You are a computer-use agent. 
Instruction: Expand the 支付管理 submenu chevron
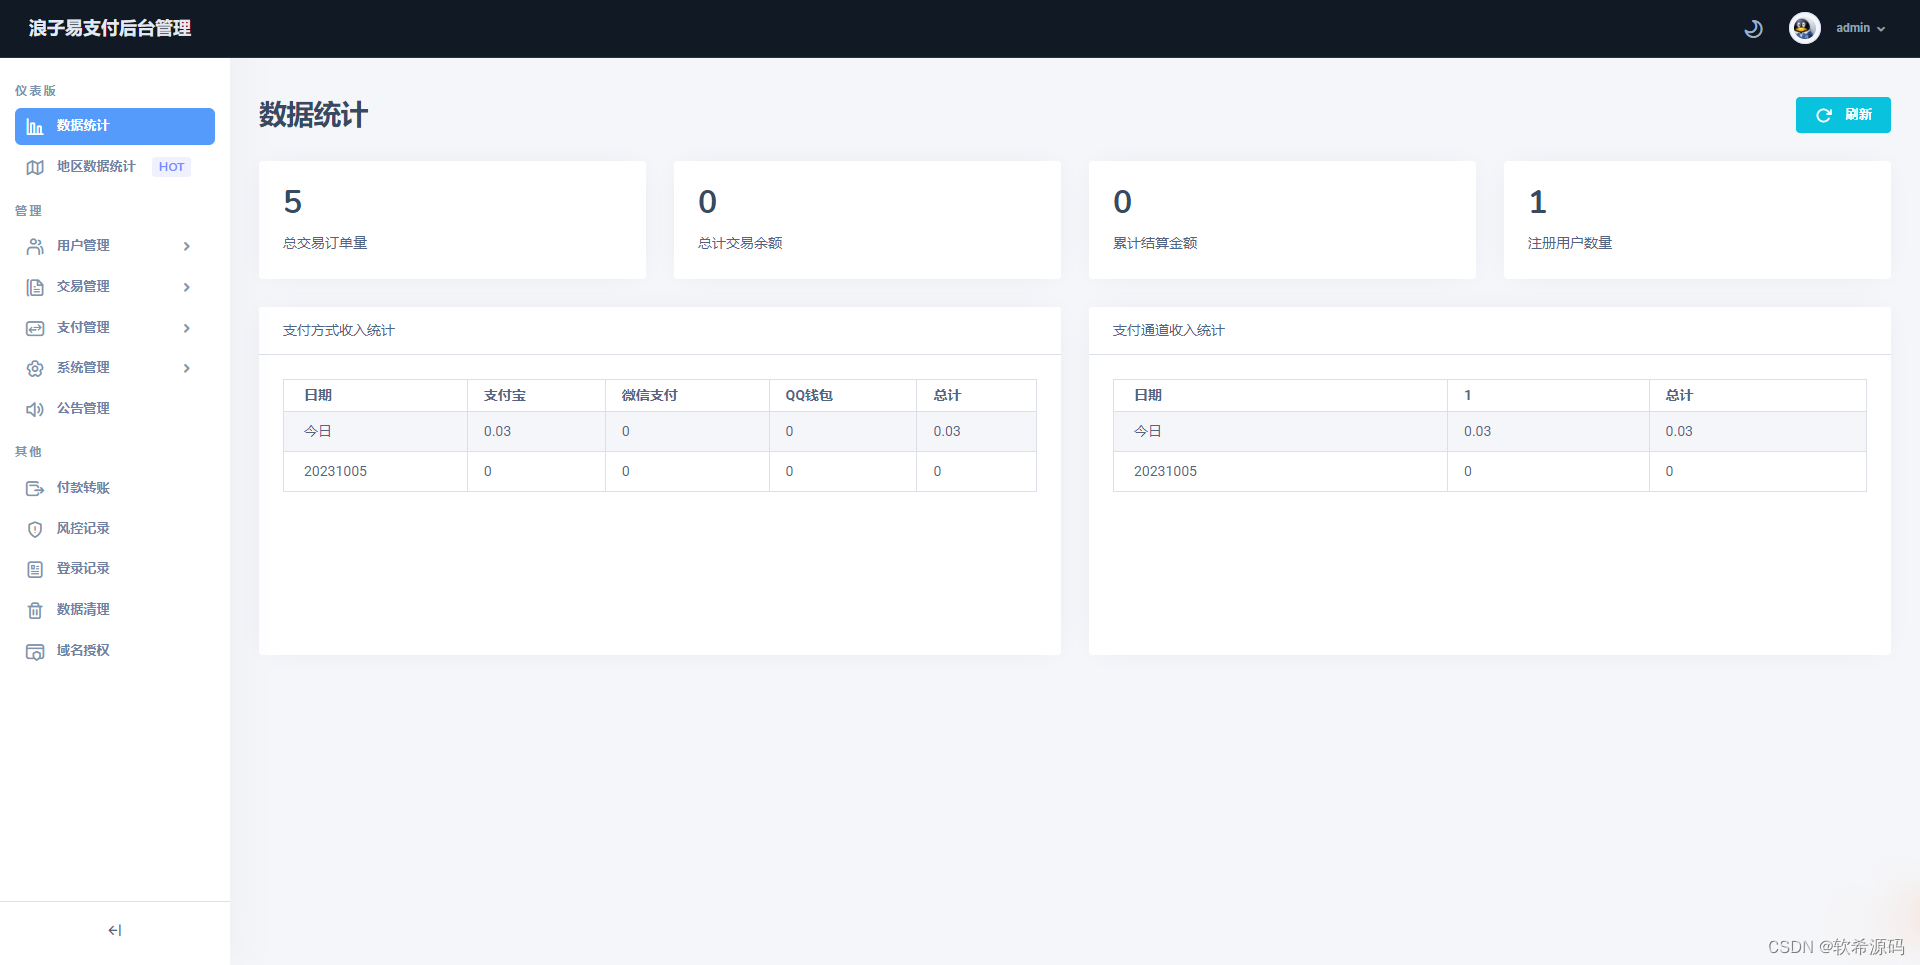187,328
